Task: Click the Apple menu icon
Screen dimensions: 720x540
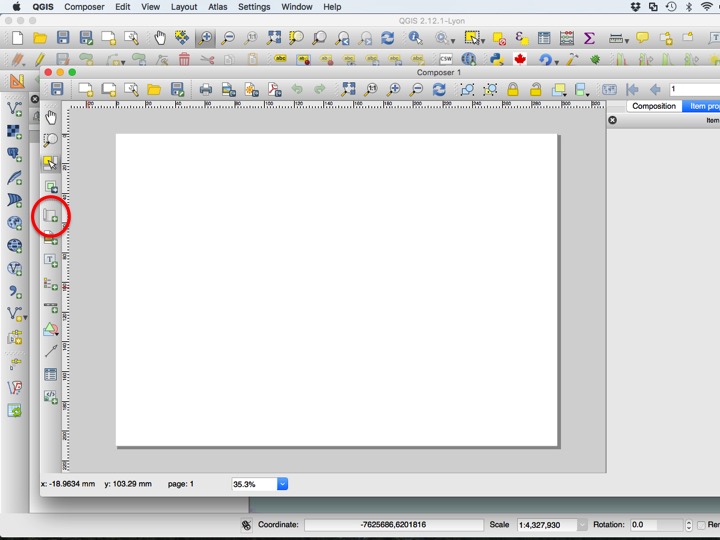Action: [17, 6]
